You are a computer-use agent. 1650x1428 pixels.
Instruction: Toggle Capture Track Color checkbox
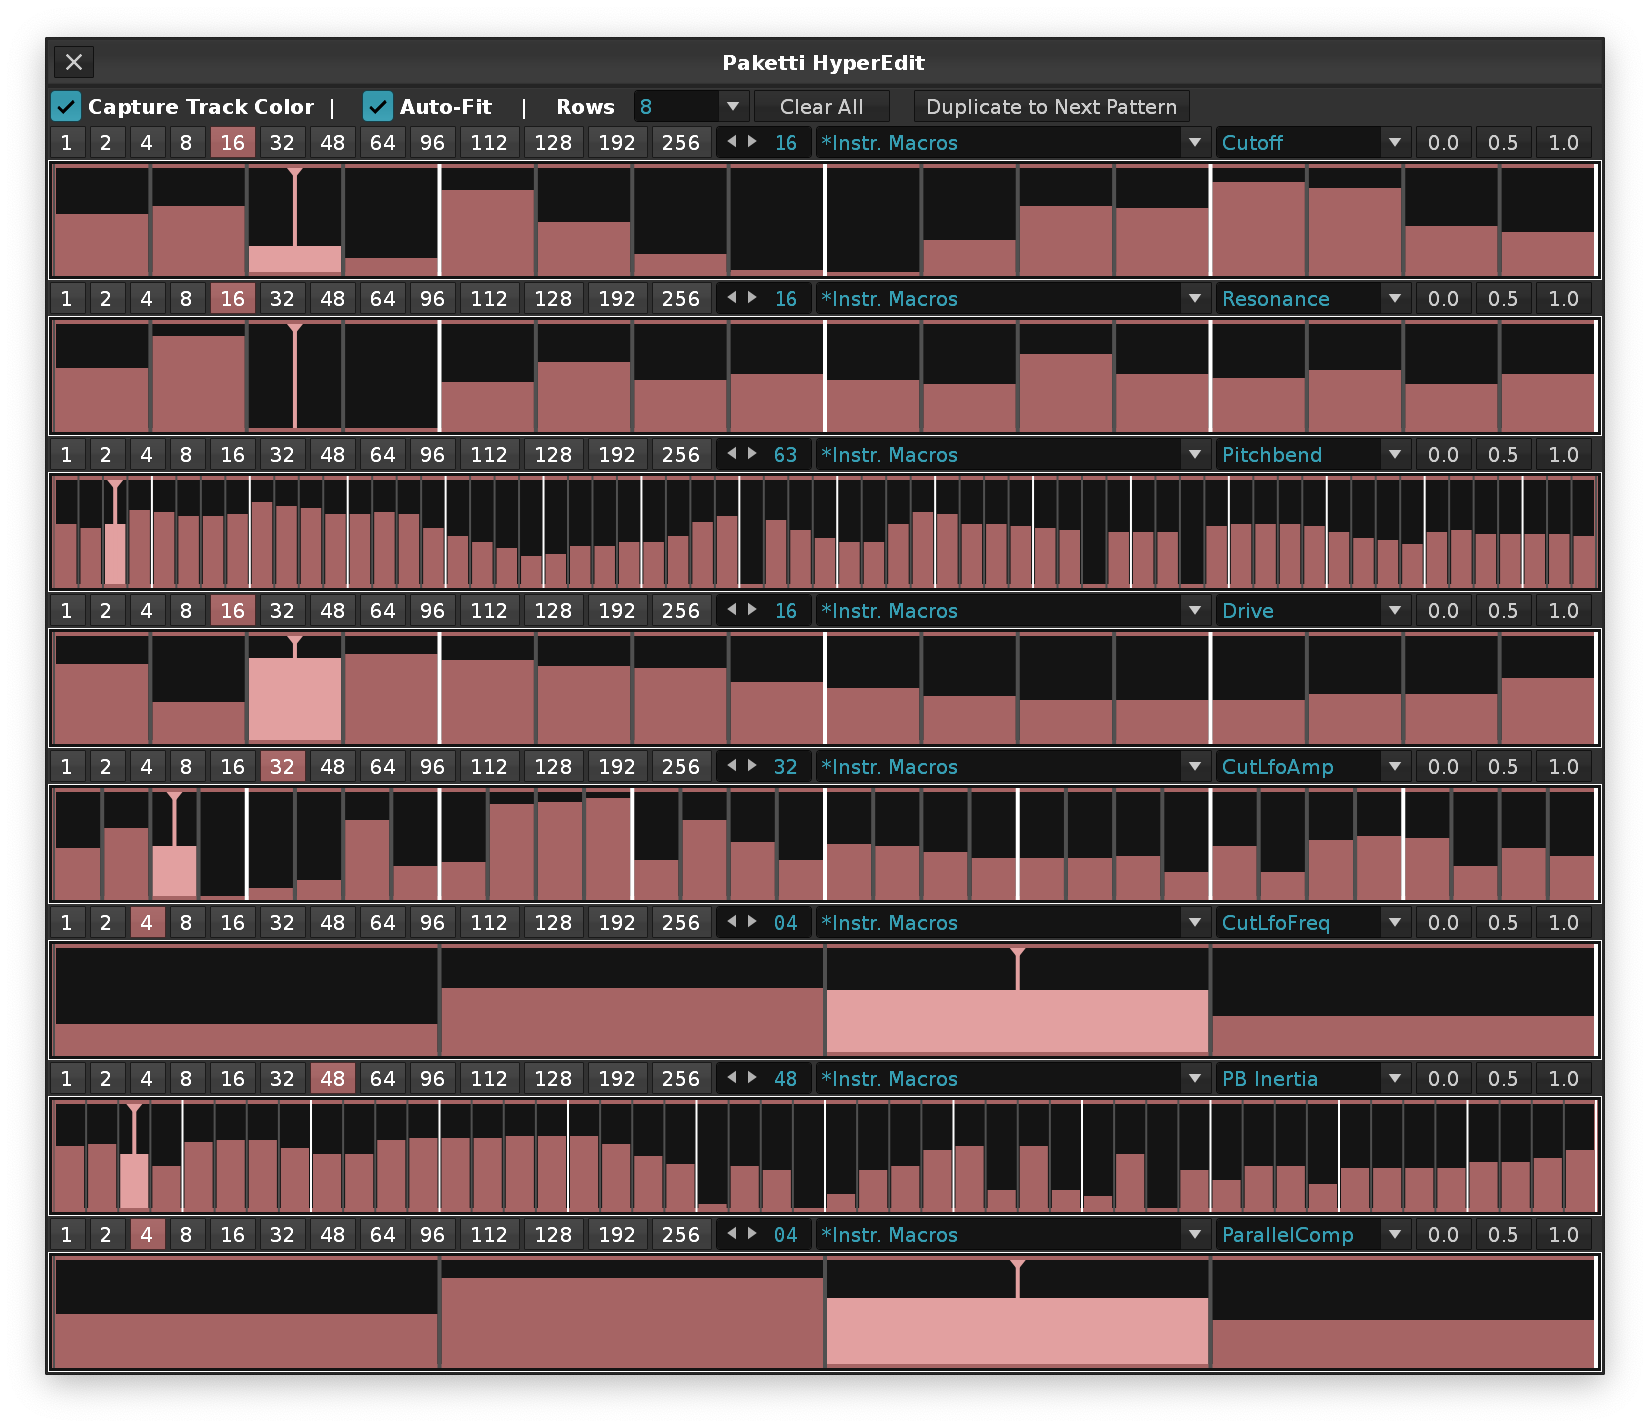[66, 106]
